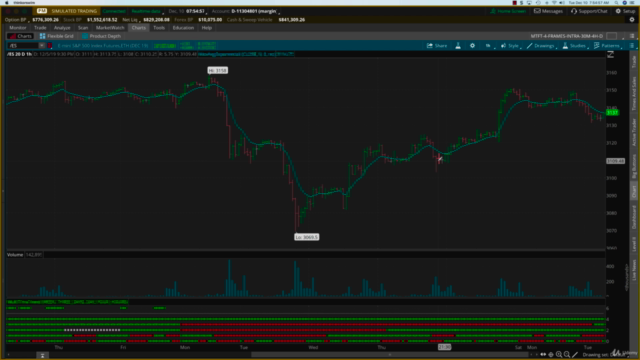Click the Share chart button
The image size is (640, 360).
click(437, 46)
